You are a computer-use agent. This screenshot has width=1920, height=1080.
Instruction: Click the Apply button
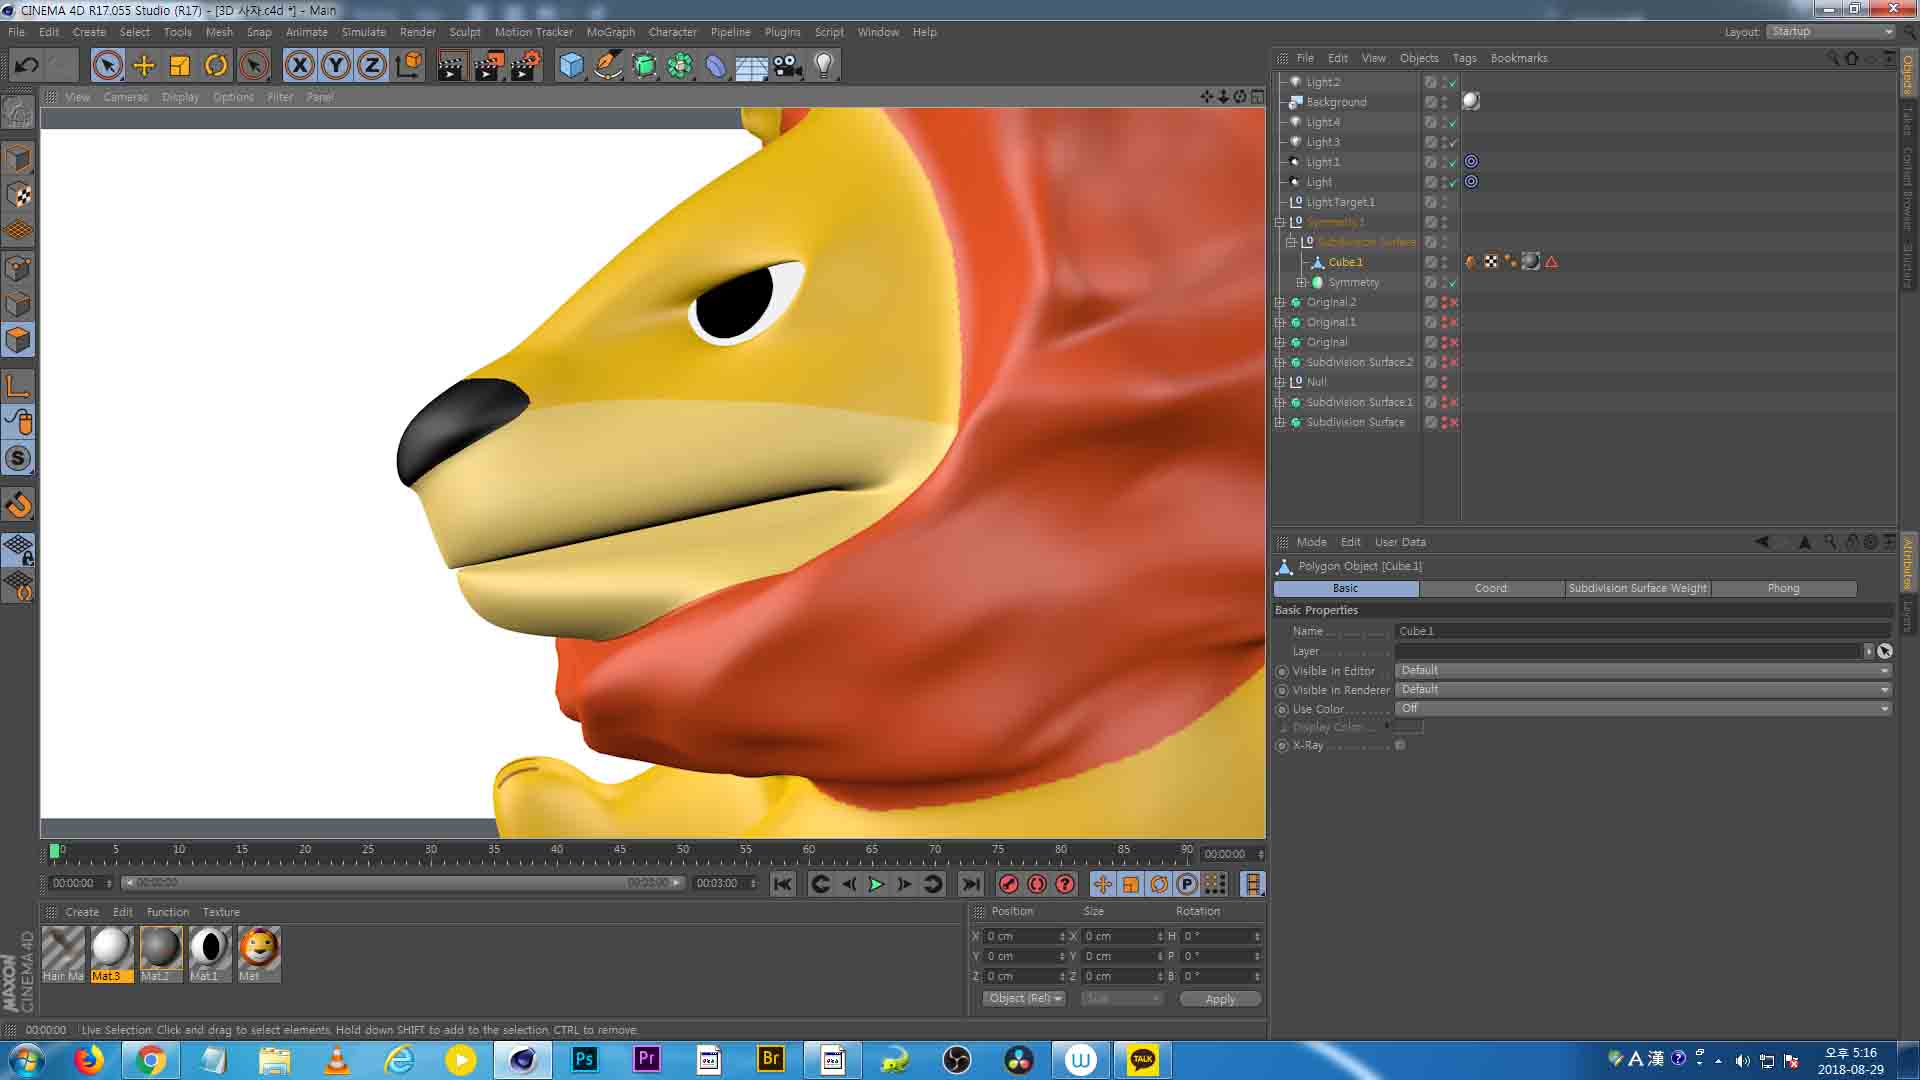(x=1220, y=999)
